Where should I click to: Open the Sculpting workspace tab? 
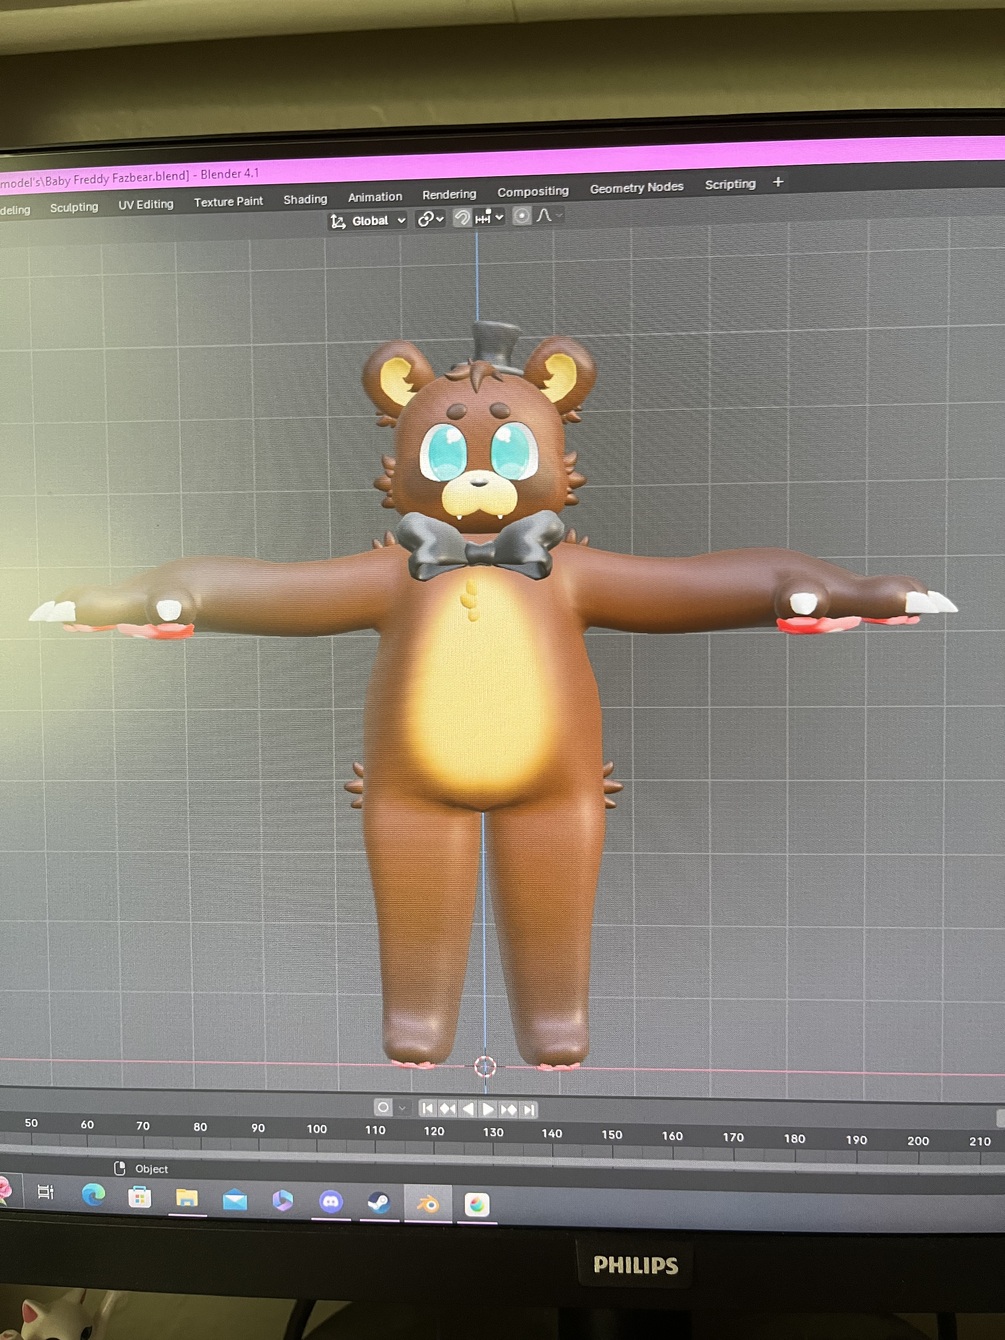[x=74, y=207]
